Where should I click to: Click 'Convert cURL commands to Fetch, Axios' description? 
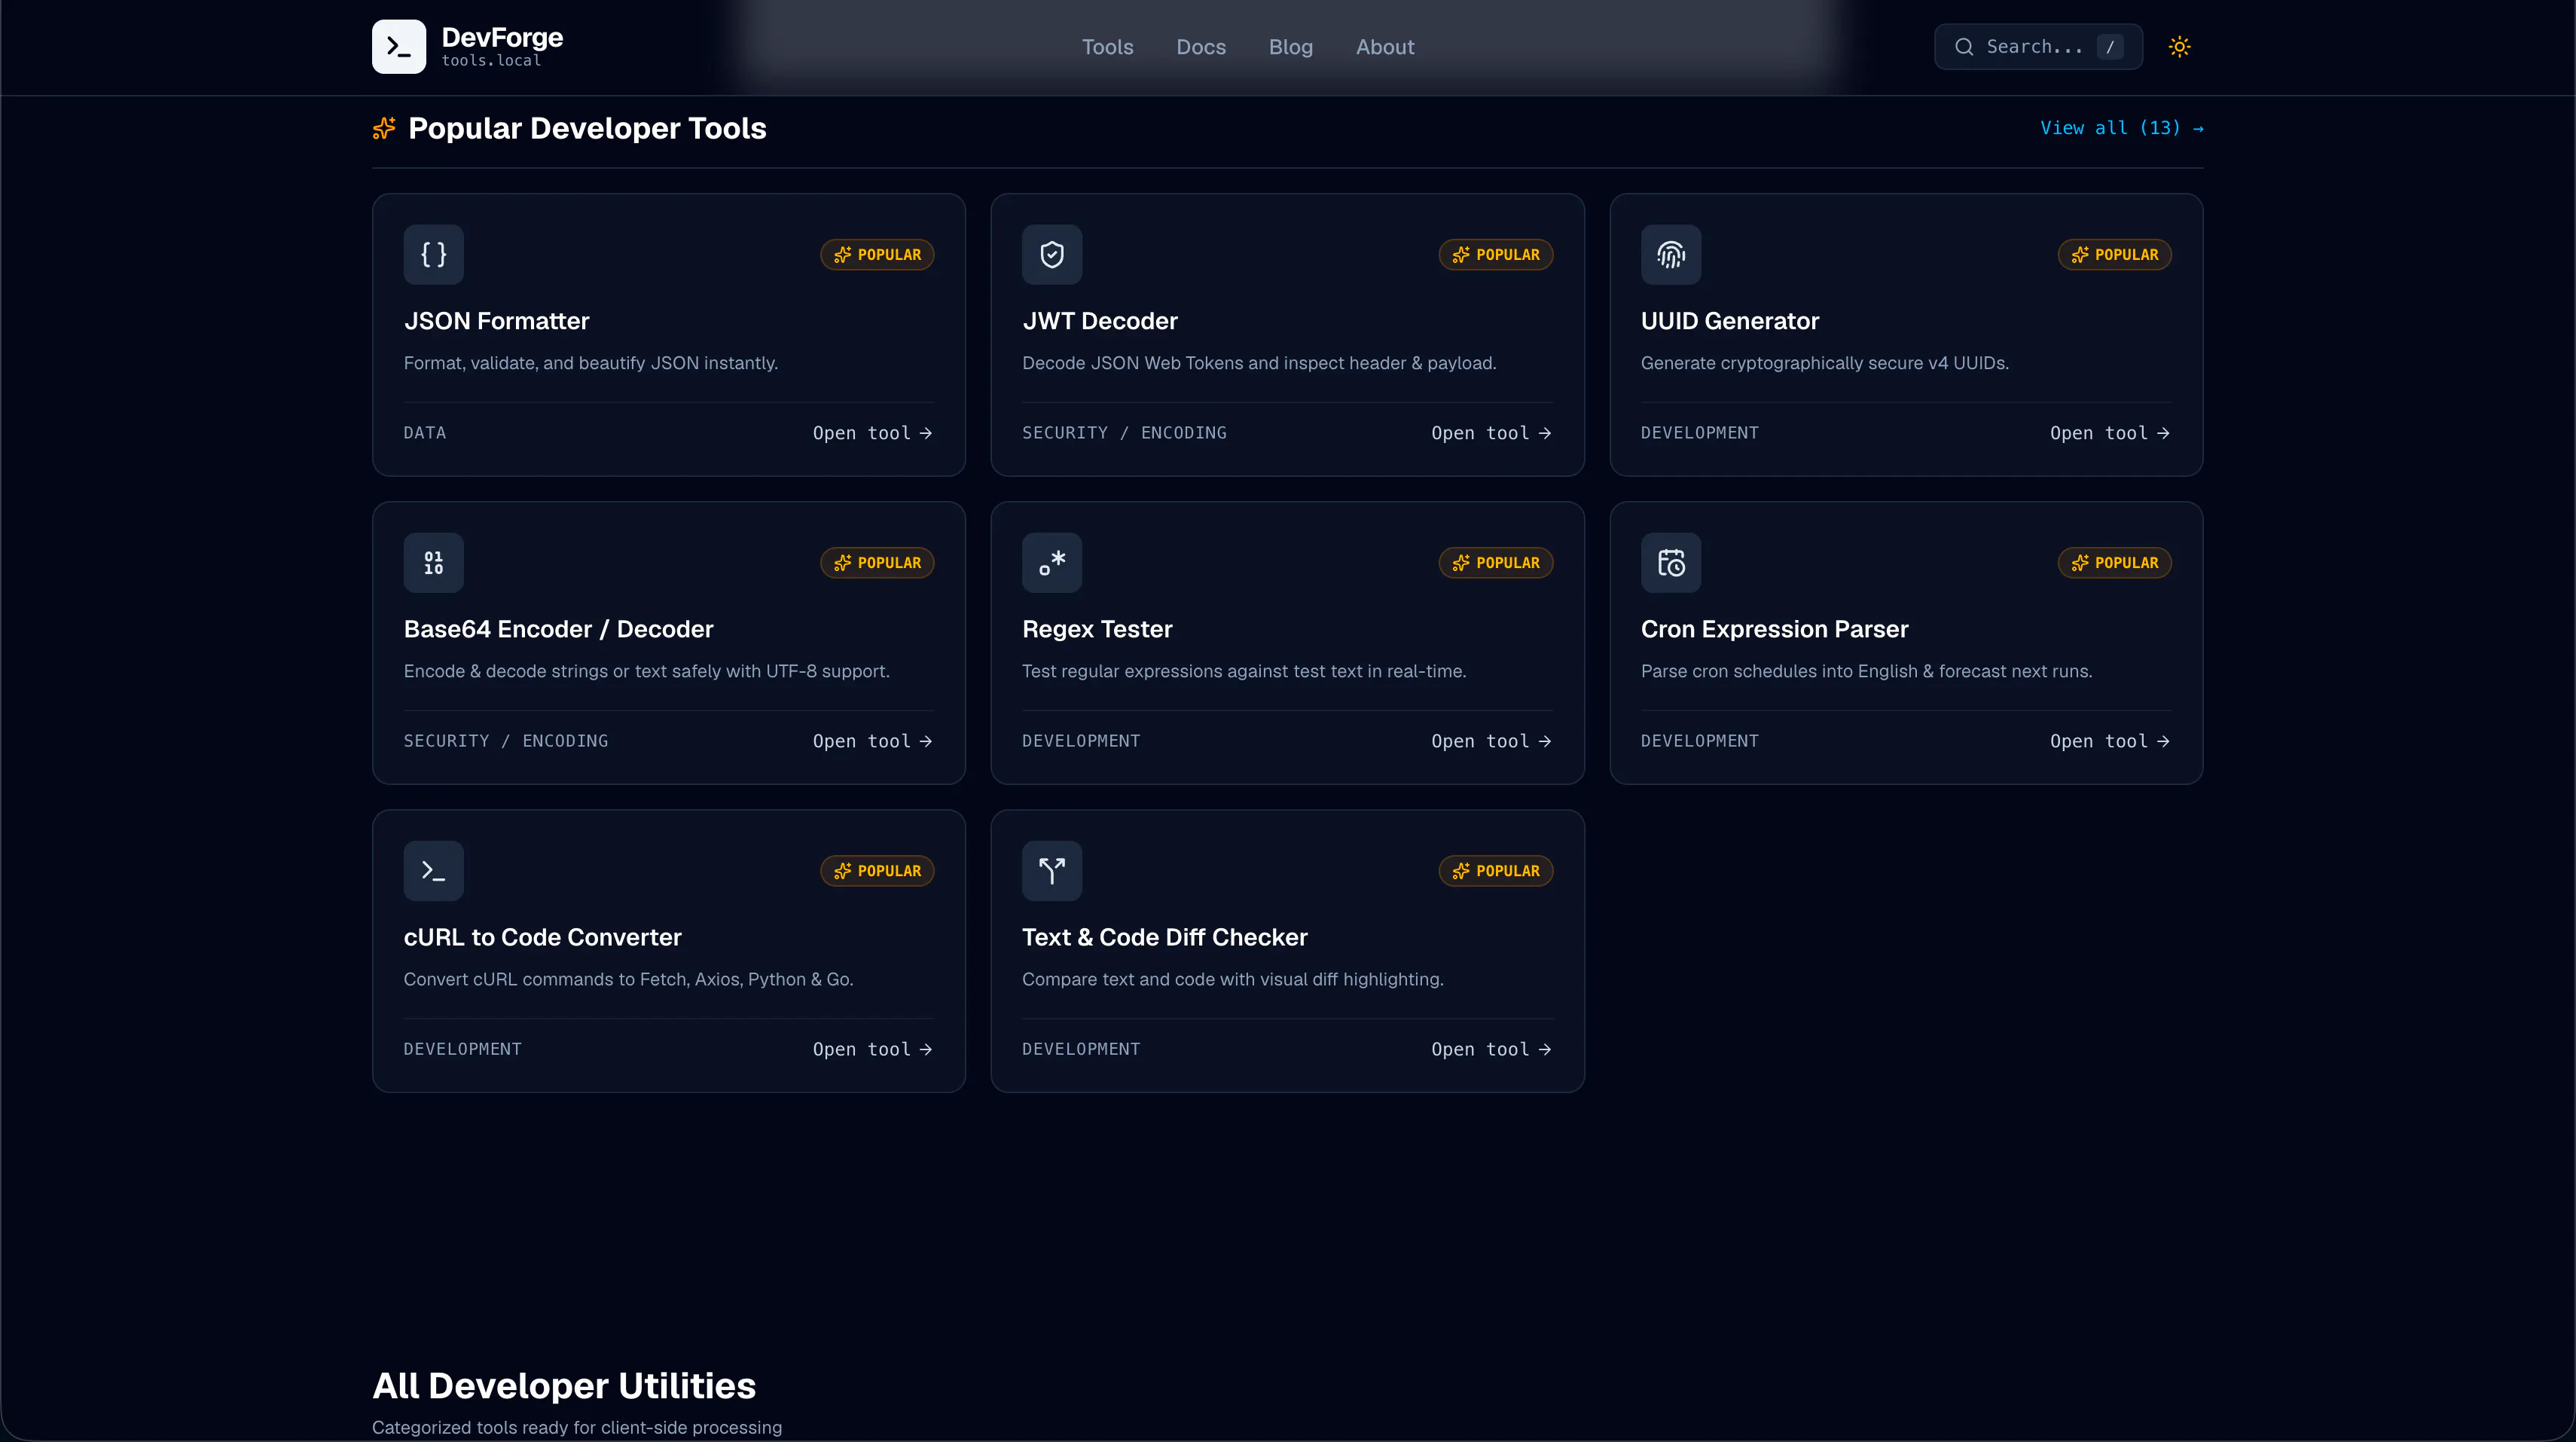pos(628,979)
